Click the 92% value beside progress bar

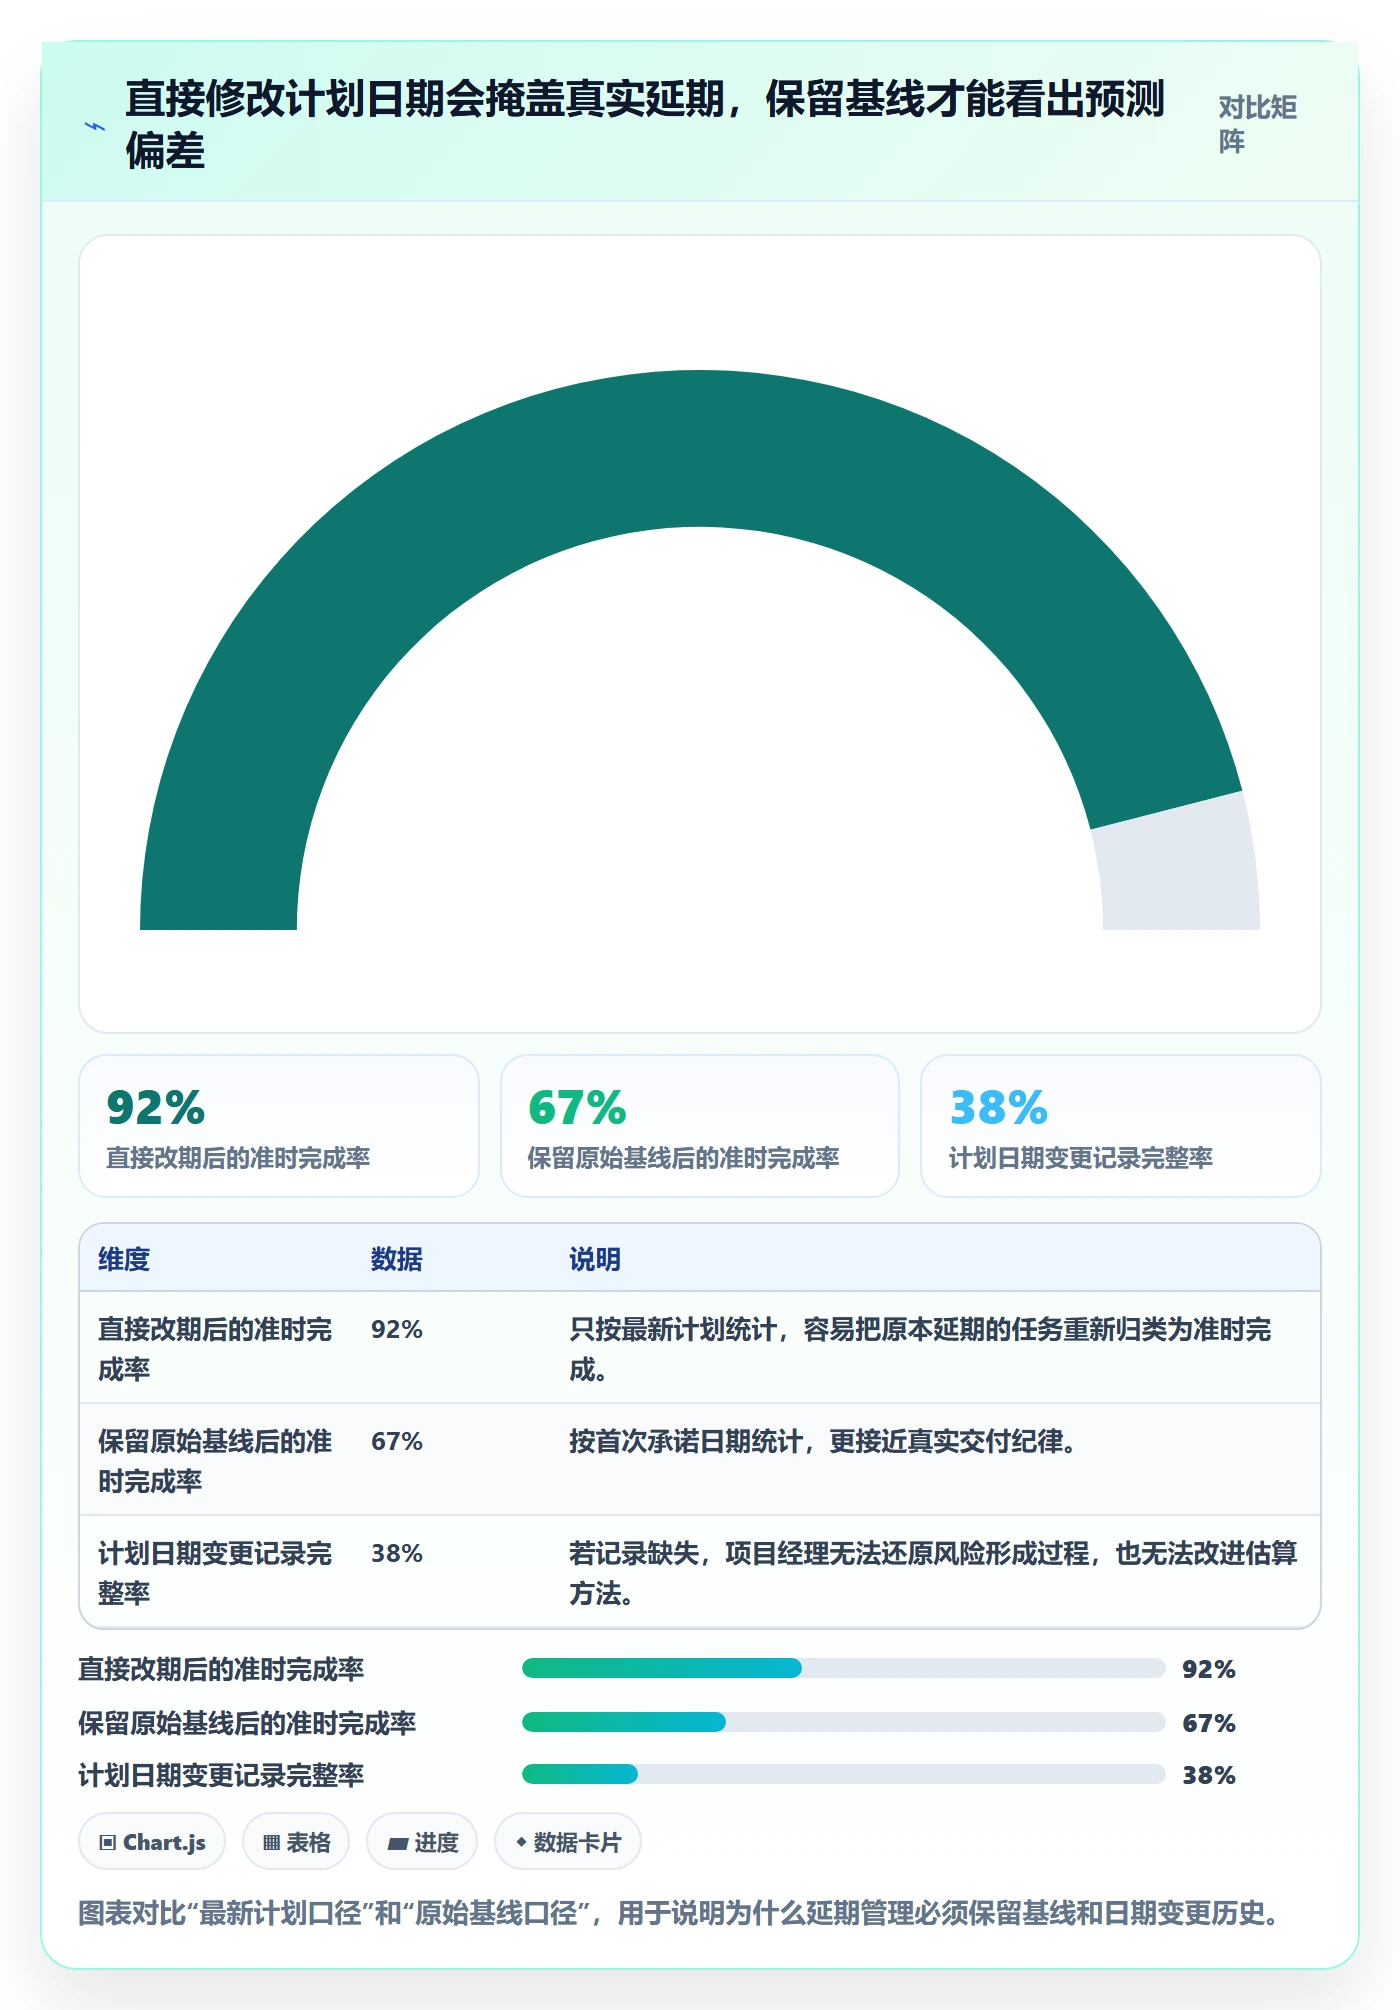(x=1209, y=1669)
